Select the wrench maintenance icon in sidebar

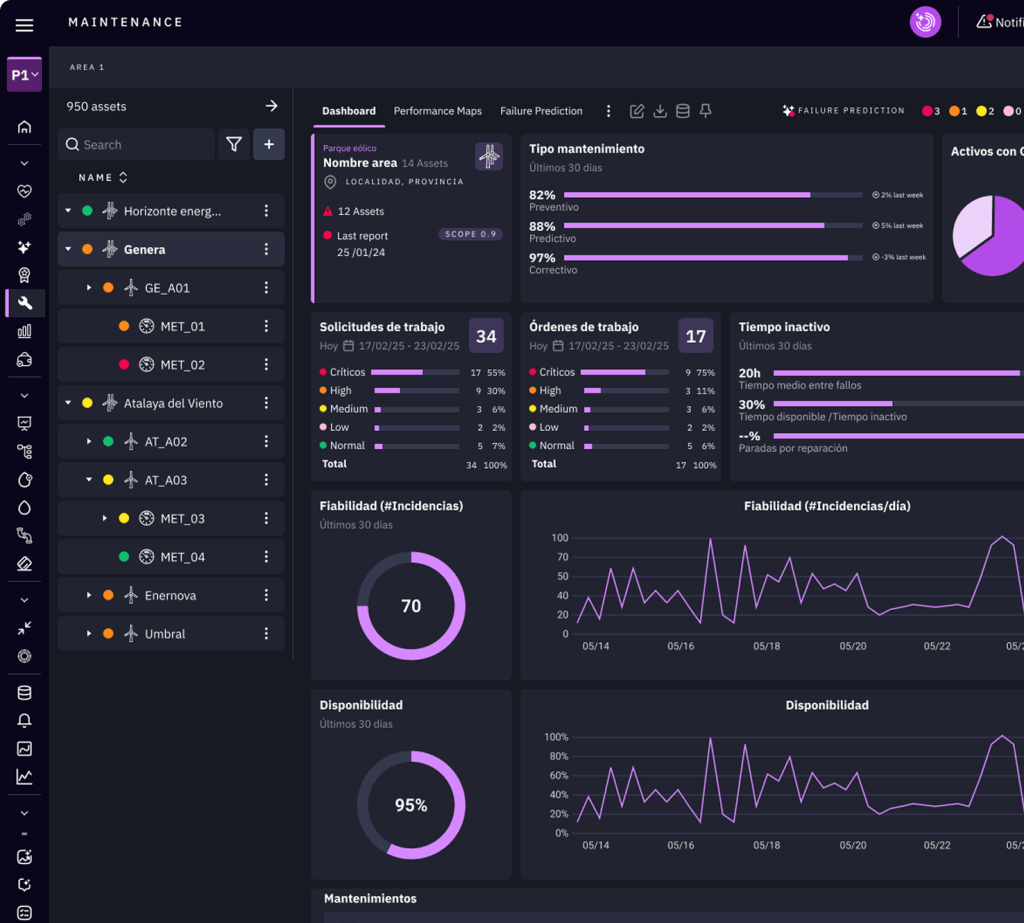[x=25, y=303]
